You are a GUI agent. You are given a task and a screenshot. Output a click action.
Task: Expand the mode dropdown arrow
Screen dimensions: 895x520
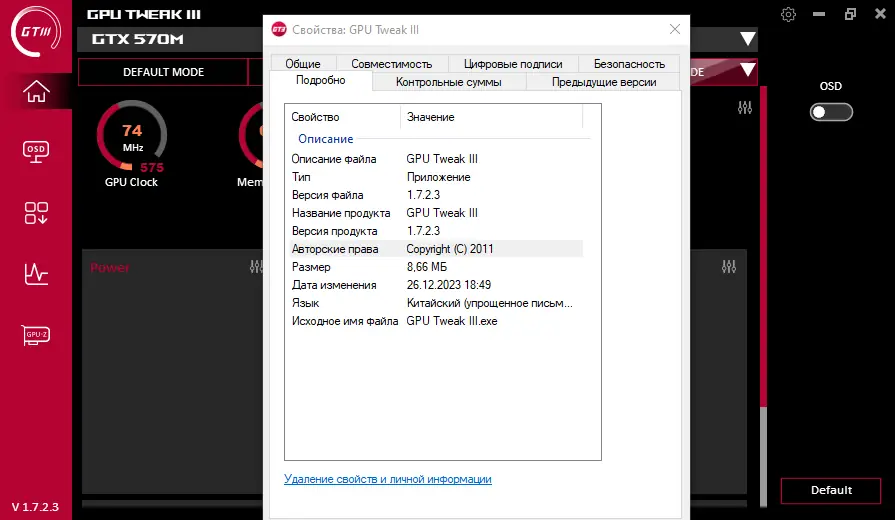click(748, 71)
